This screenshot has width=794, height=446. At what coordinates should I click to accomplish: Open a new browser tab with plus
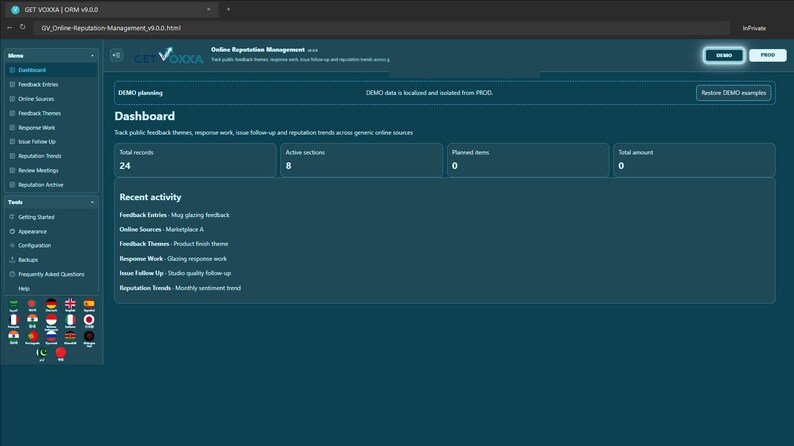[228, 9]
